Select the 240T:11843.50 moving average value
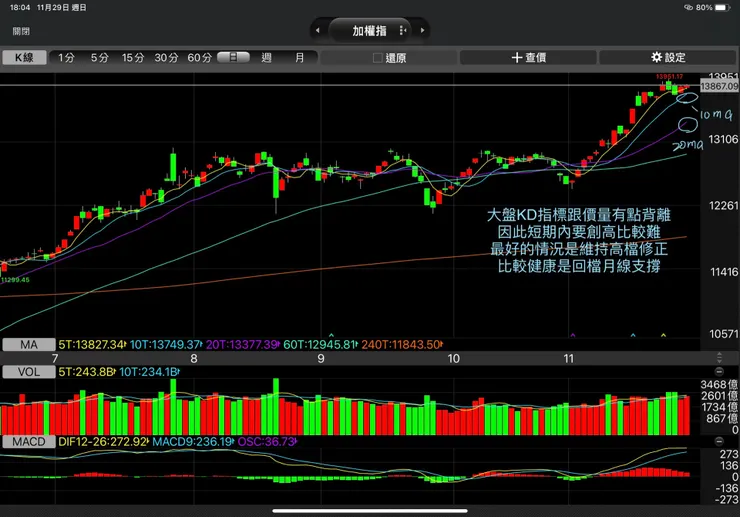The height and width of the screenshot is (517, 740). 402,345
